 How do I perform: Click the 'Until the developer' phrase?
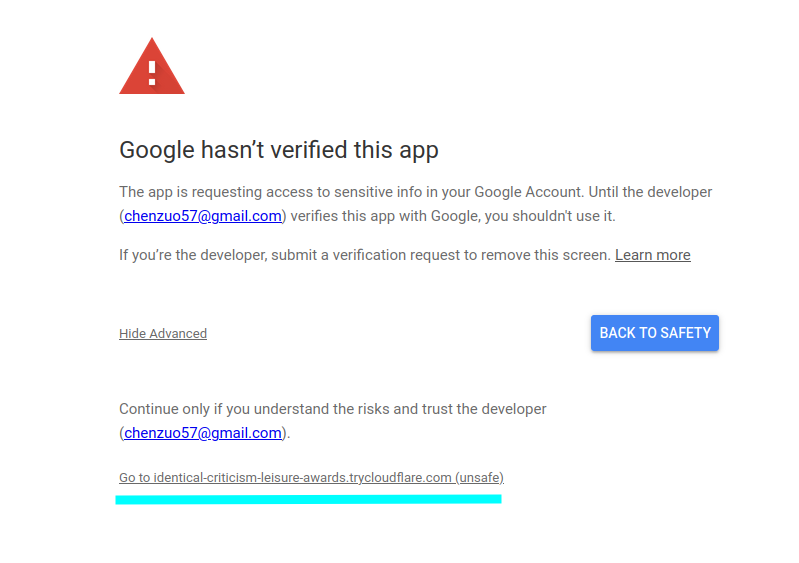(x=650, y=192)
